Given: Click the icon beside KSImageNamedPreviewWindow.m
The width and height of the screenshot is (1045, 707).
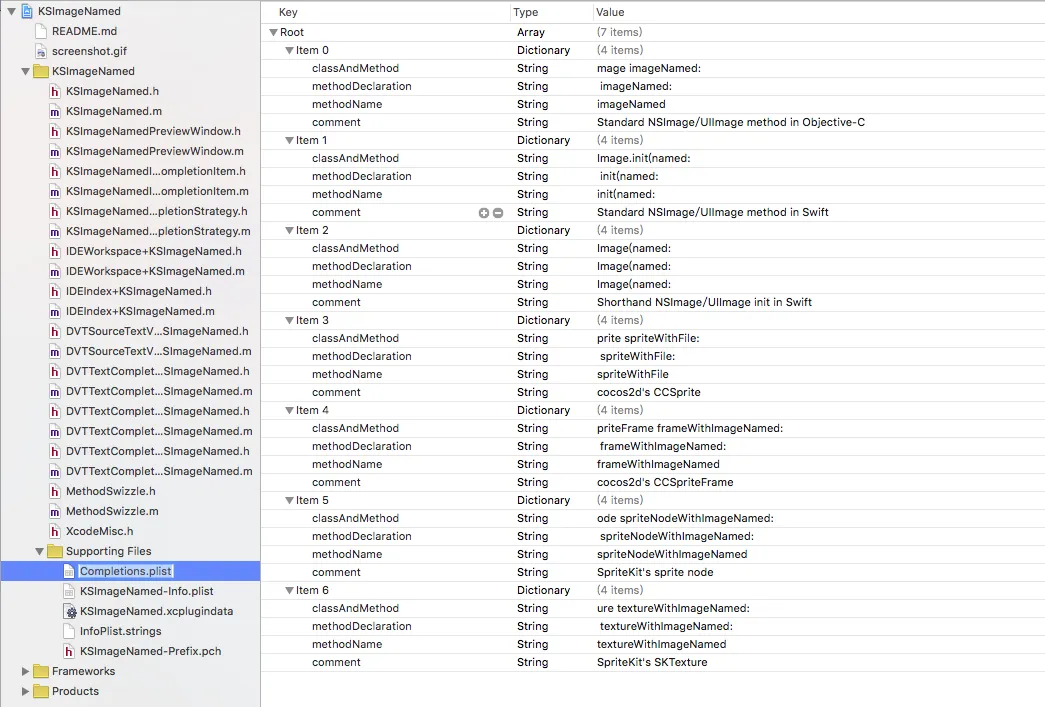Looking at the screenshot, I should (55, 151).
